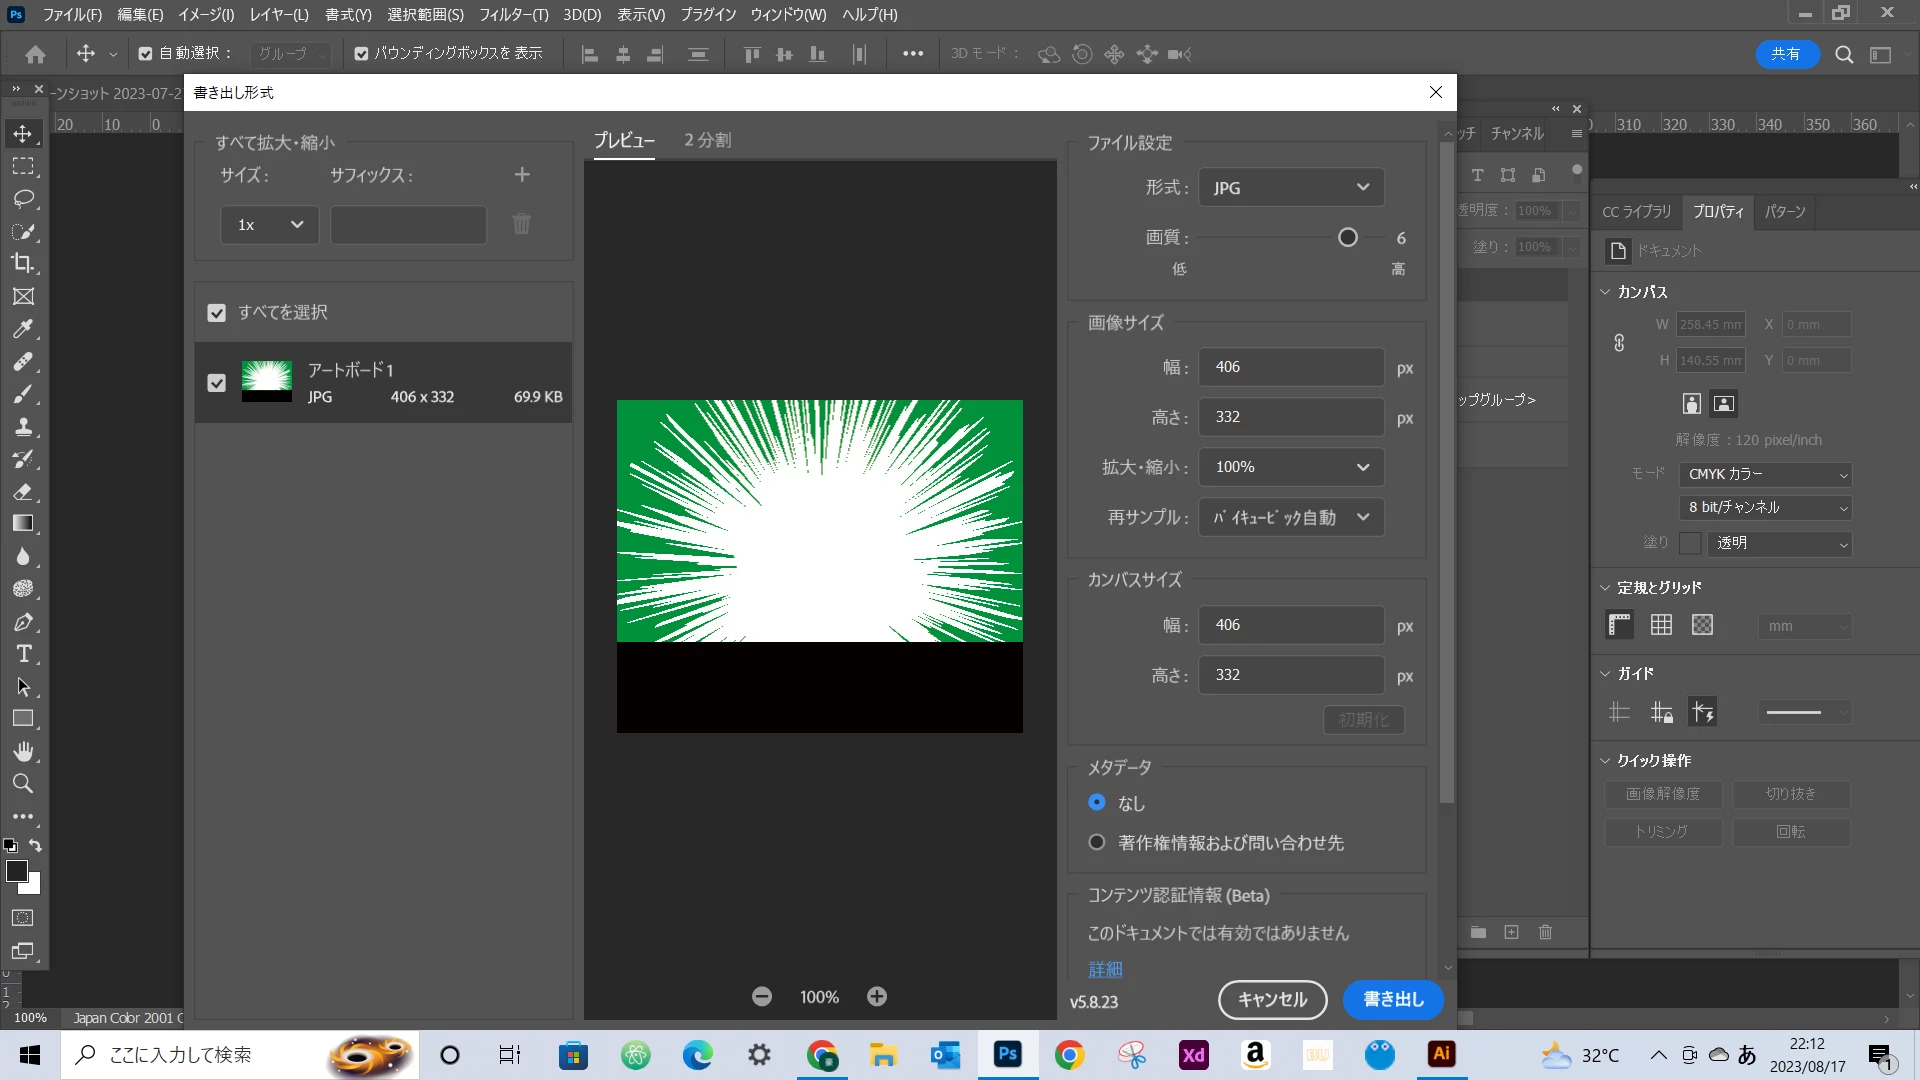Viewport: 1920px width, 1080px height.
Task: Add a new size with plus icon
Action: pos(522,175)
